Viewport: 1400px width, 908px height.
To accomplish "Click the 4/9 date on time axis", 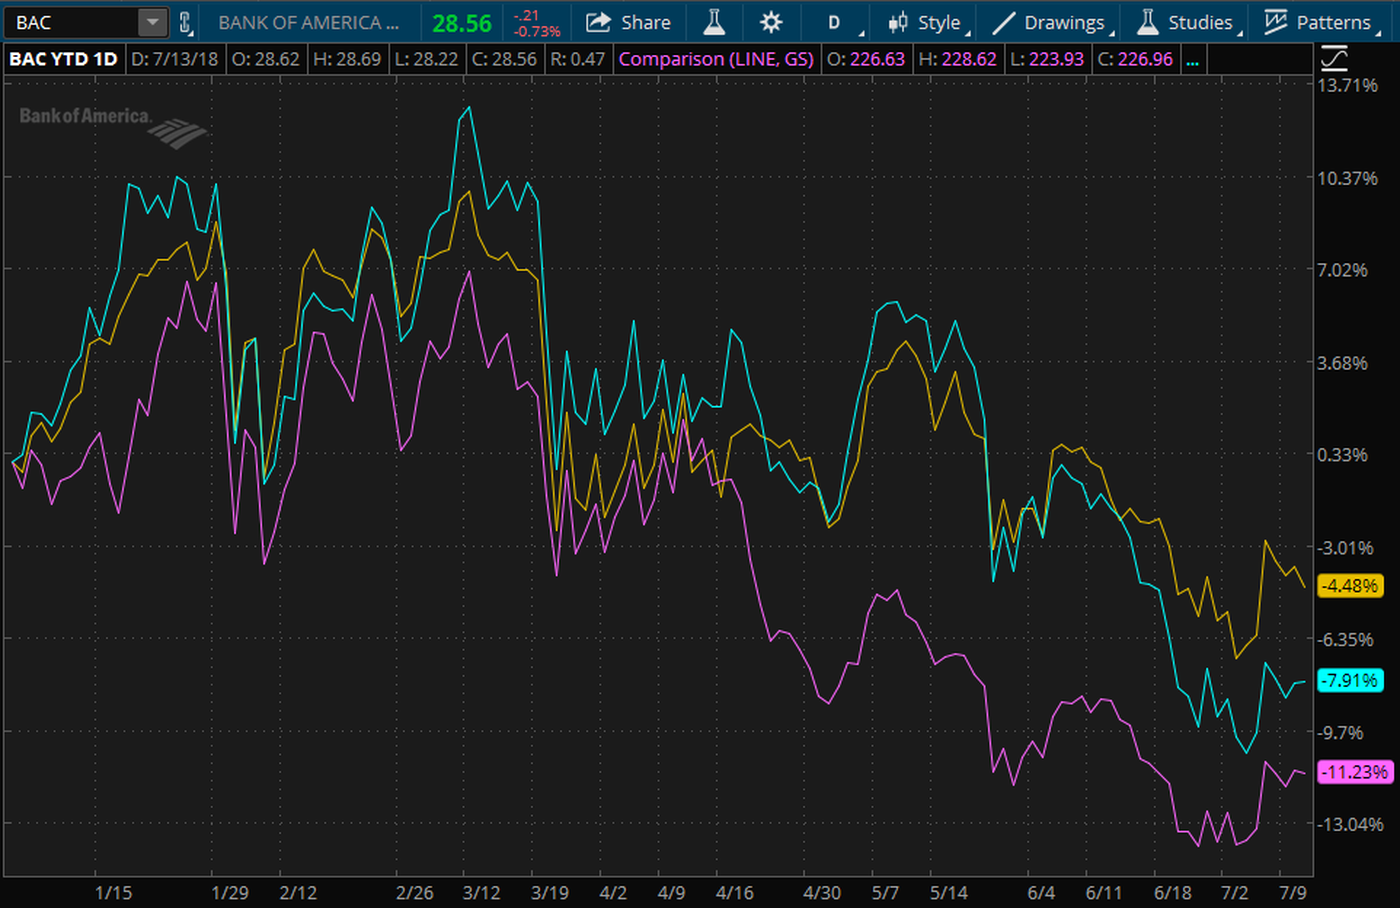I will pyautogui.click(x=672, y=892).
